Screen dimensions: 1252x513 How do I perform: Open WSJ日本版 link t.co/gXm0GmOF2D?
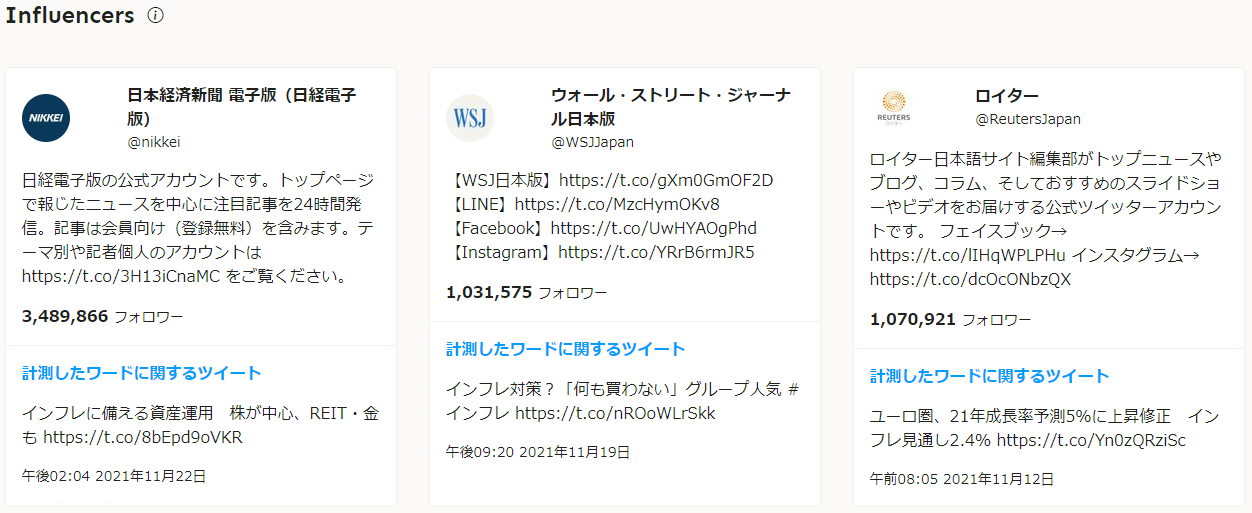(666, 180)
